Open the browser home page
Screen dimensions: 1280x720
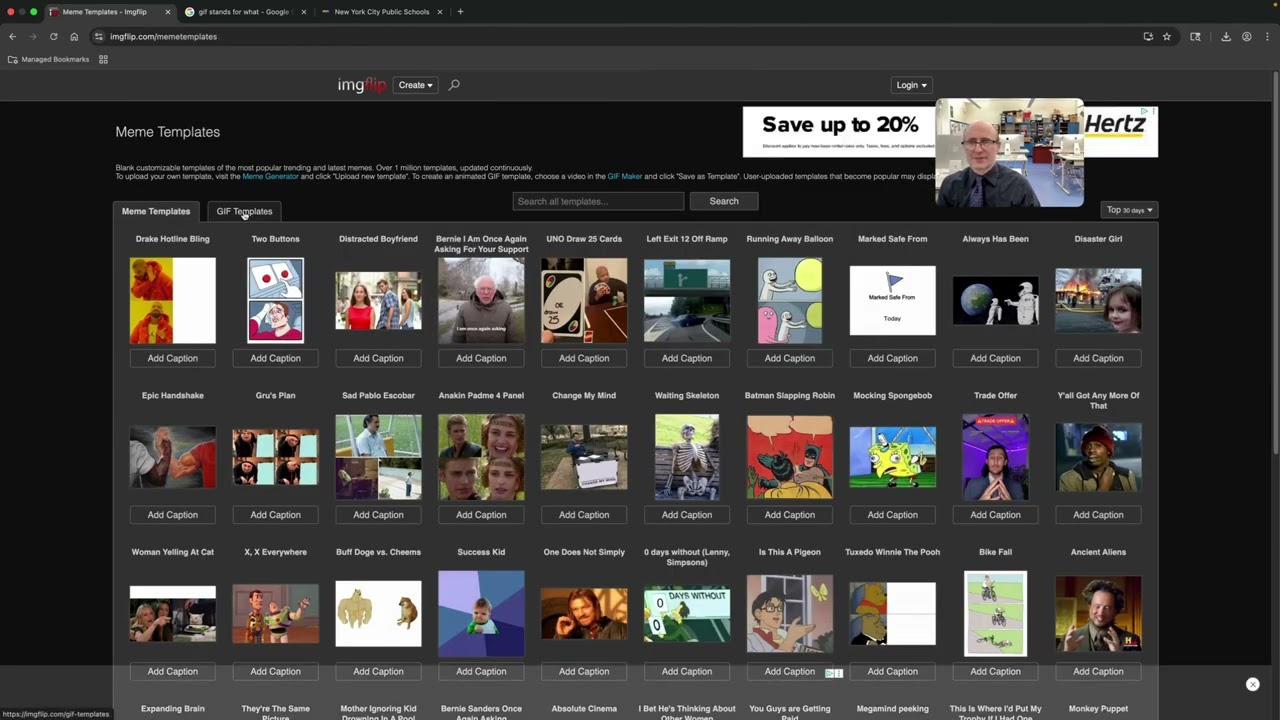coord(74,36)
